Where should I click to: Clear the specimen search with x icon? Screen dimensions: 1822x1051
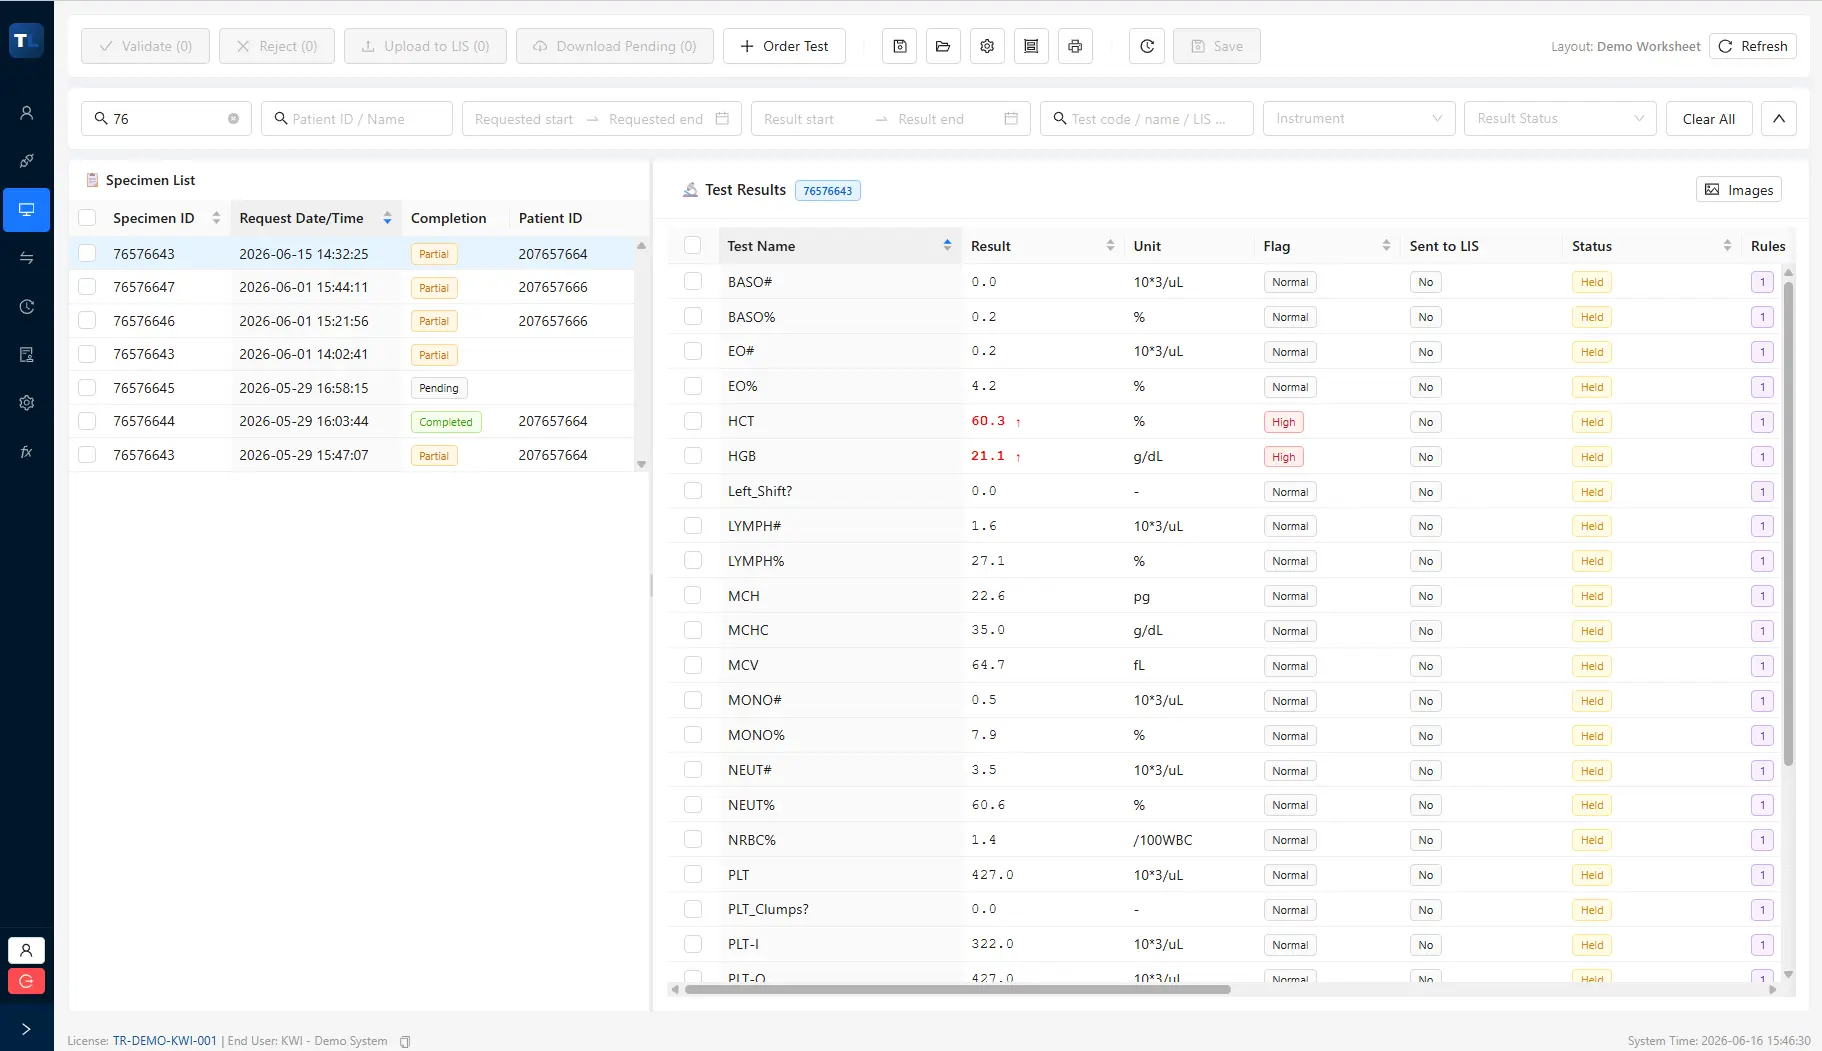pos(233,119)
